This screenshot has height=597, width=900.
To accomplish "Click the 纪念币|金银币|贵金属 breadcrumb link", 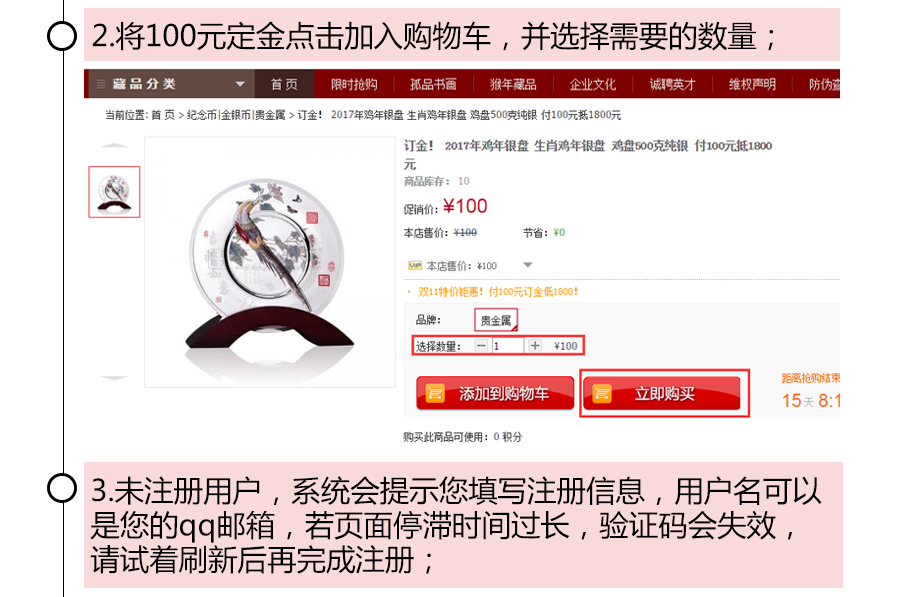I will tap(236, 115).
